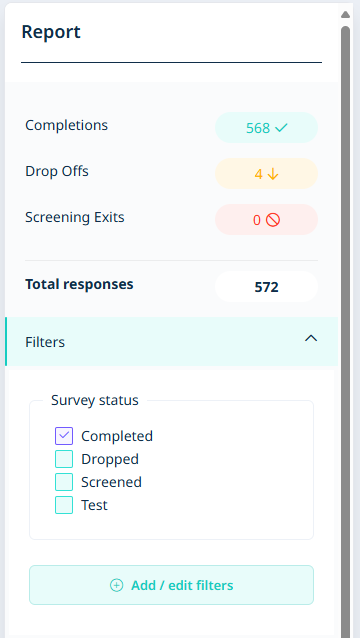Click the red prohibited icon for screening exits
The width and height of the screenshot is (360, 638).
[273, 220]
